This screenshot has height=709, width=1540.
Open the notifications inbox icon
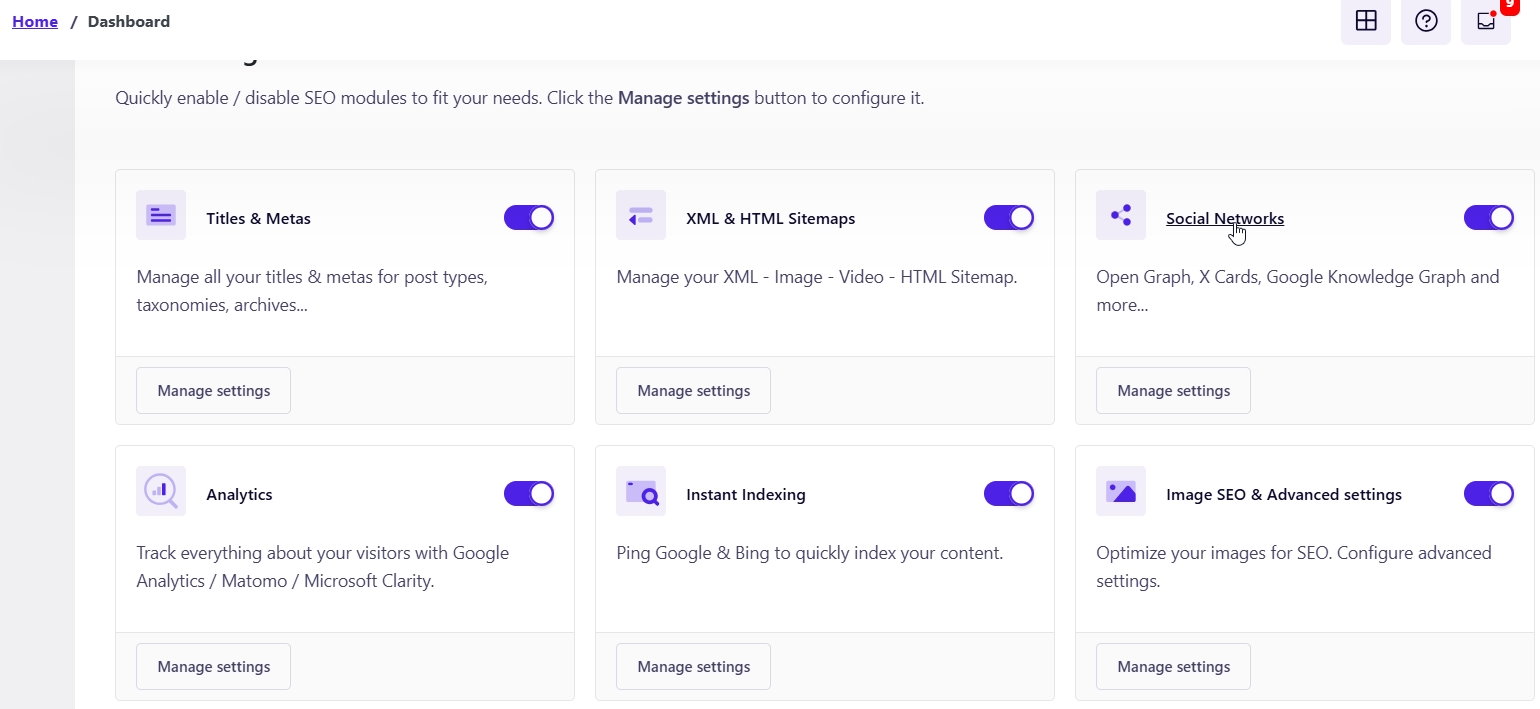[x=1486, y=21]
